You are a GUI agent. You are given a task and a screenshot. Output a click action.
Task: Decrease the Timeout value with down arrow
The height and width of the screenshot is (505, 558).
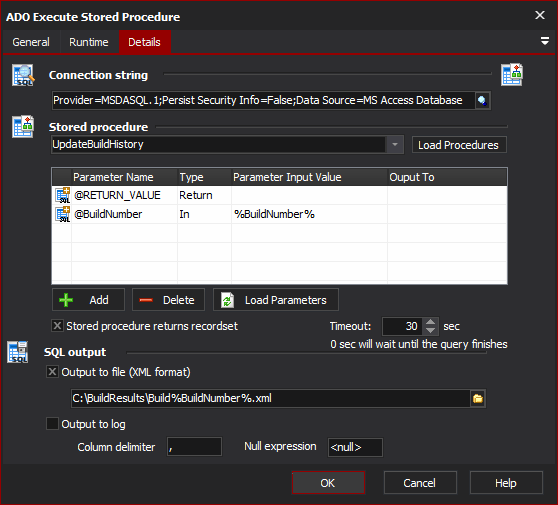[430, 331]
